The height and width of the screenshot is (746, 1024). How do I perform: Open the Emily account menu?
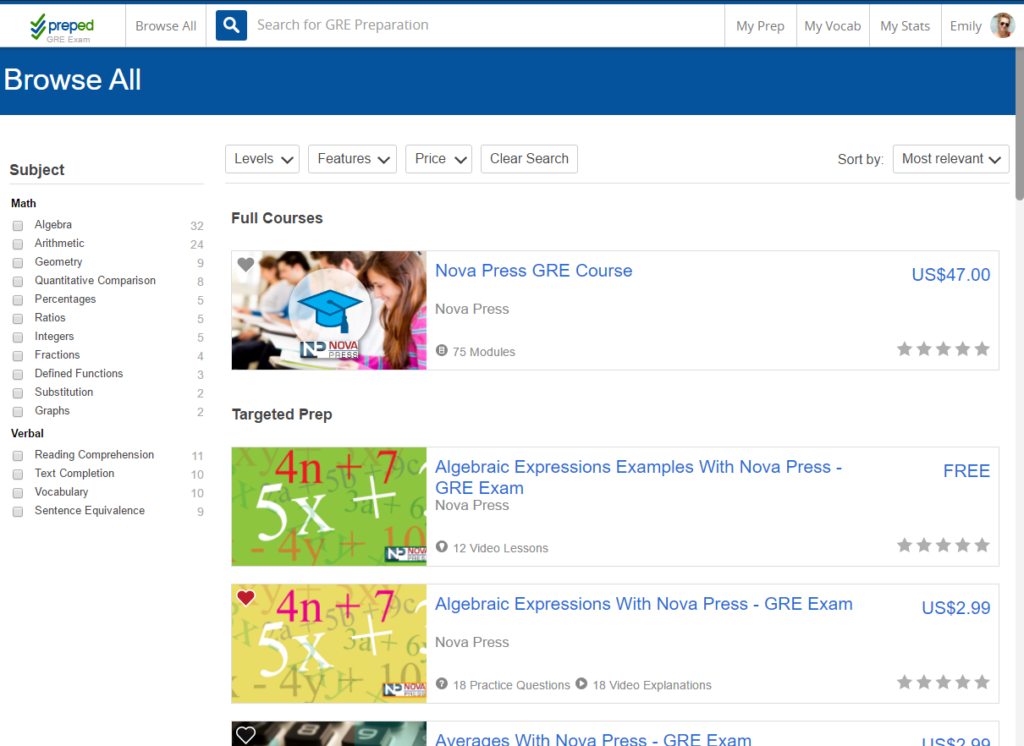click(x=965, y=26)
